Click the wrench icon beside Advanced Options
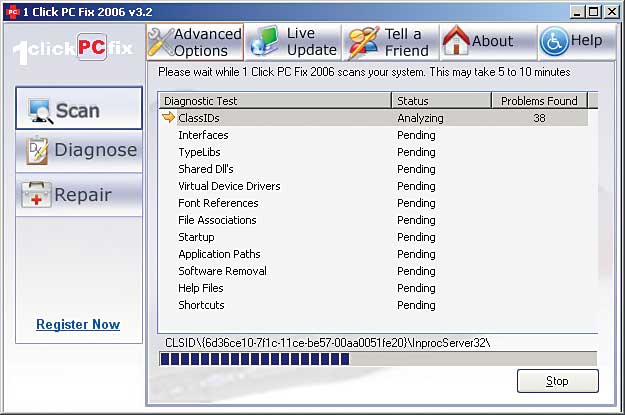Screen dimensions: 625x415 pos(161,42)
